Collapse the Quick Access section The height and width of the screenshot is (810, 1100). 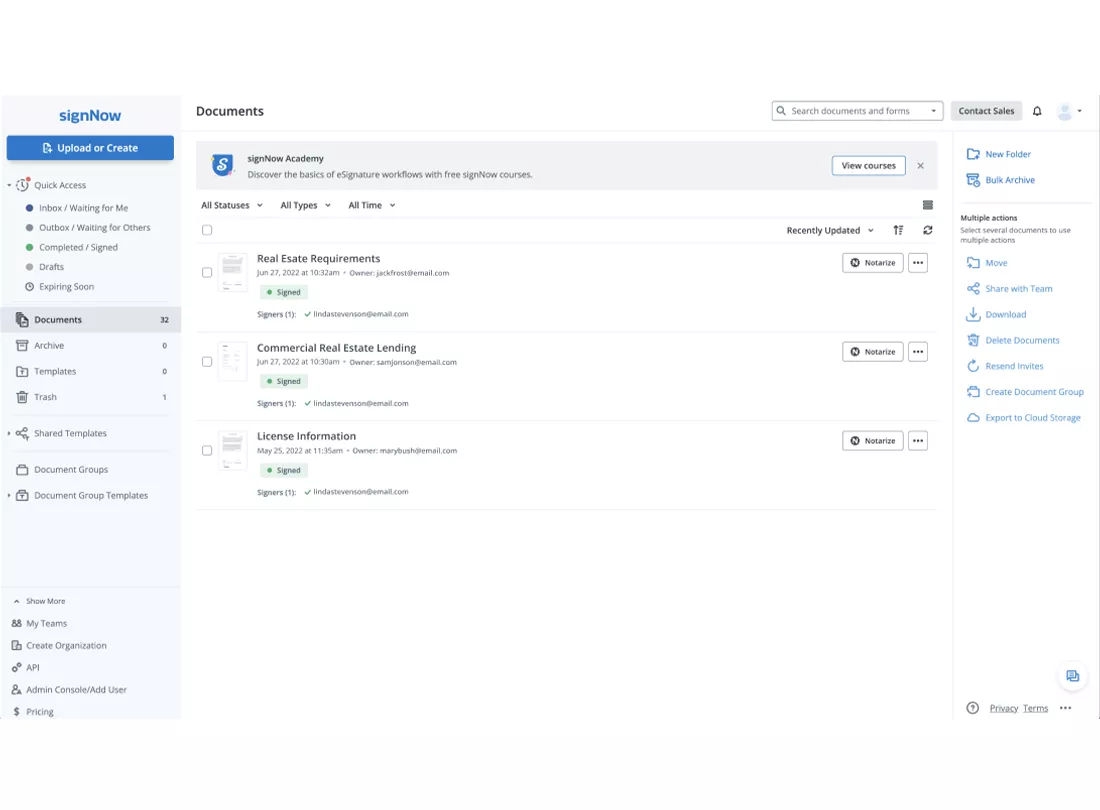coord(9,185)
